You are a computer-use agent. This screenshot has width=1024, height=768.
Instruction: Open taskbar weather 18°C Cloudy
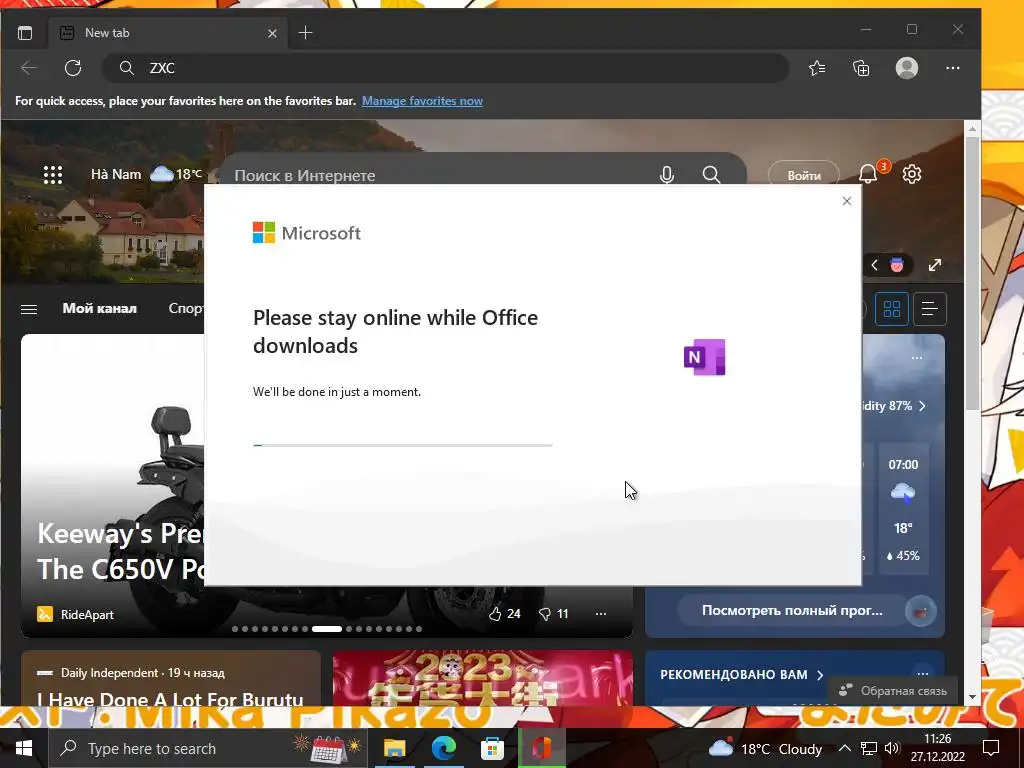tap(765, 748)
